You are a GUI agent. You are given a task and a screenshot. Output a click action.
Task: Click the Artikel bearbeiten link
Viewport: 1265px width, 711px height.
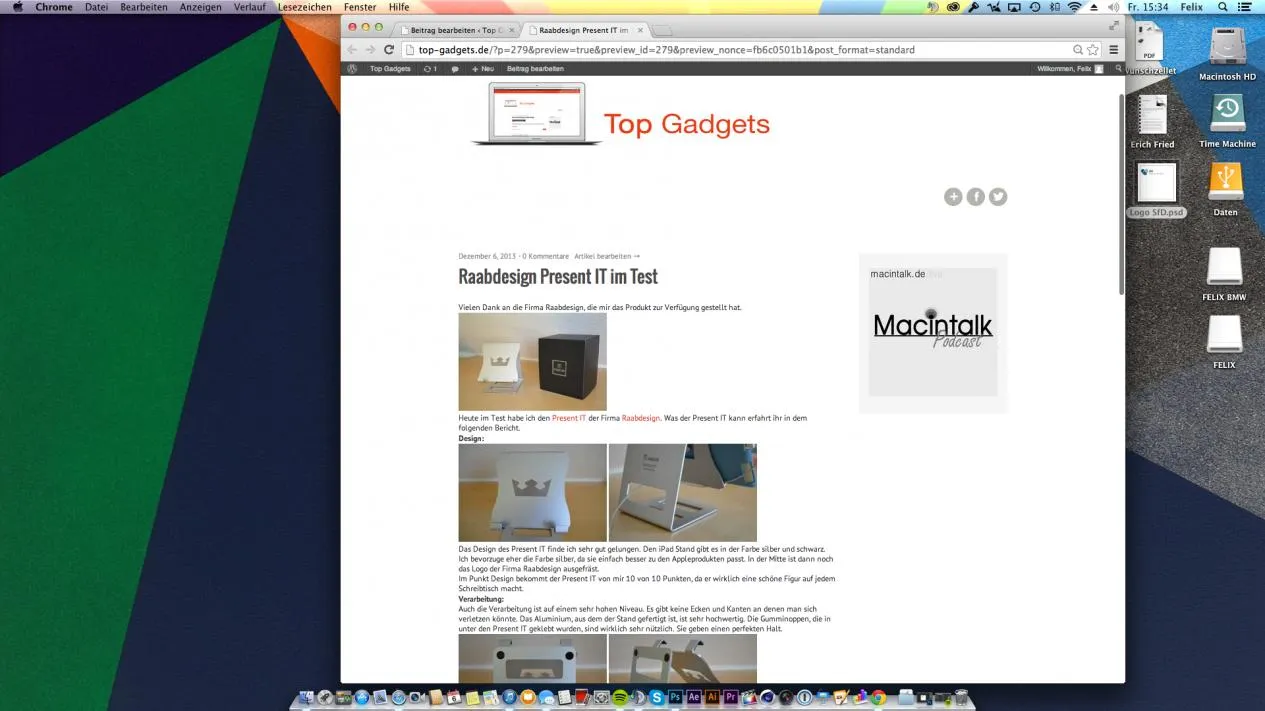coord(607,256)
